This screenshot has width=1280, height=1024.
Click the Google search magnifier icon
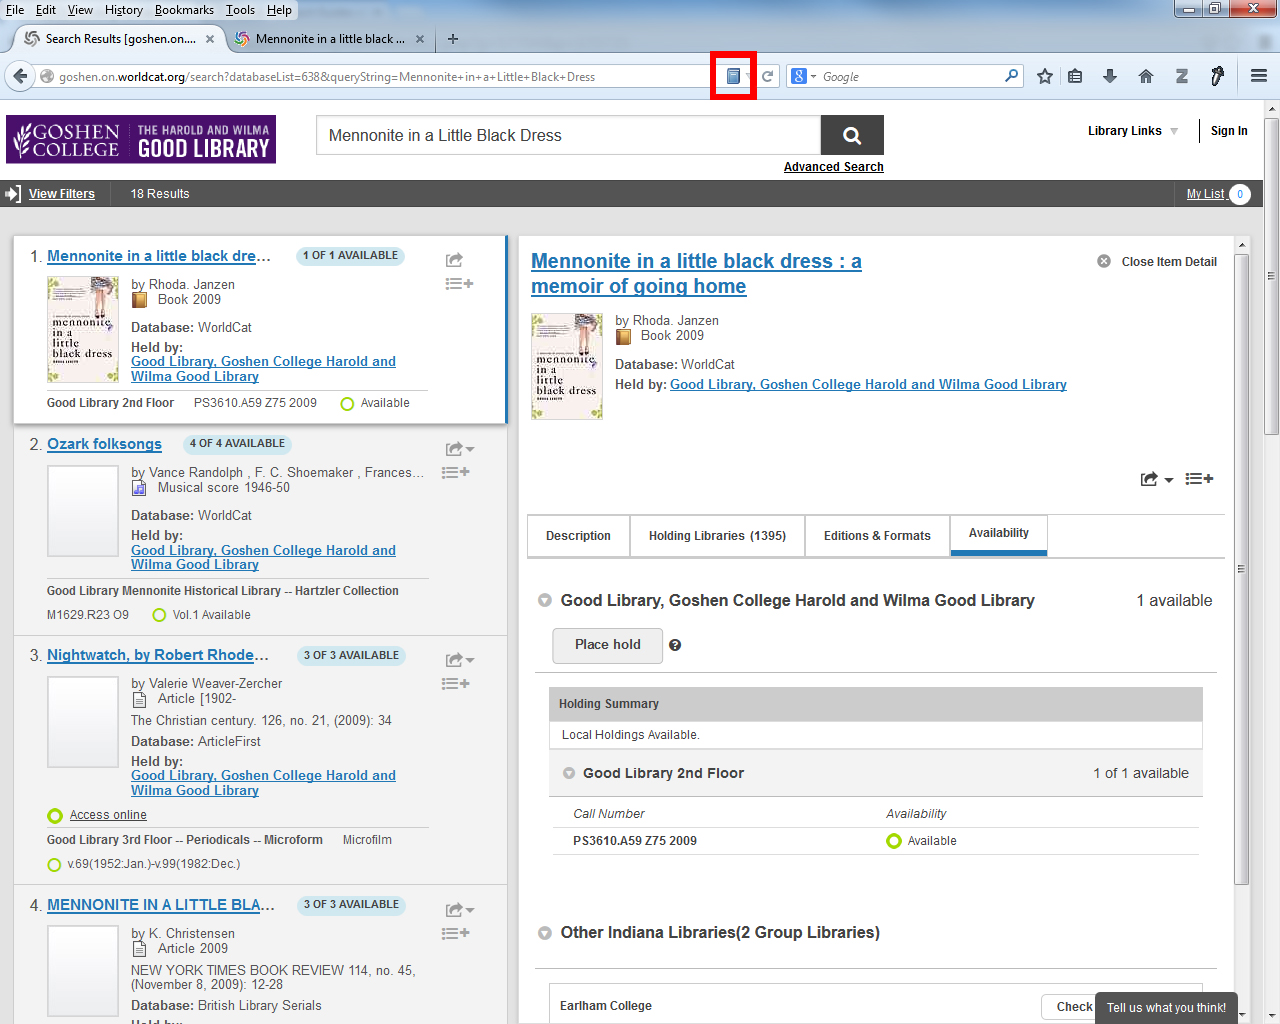pyautogui.click(x=1011, y=76)
